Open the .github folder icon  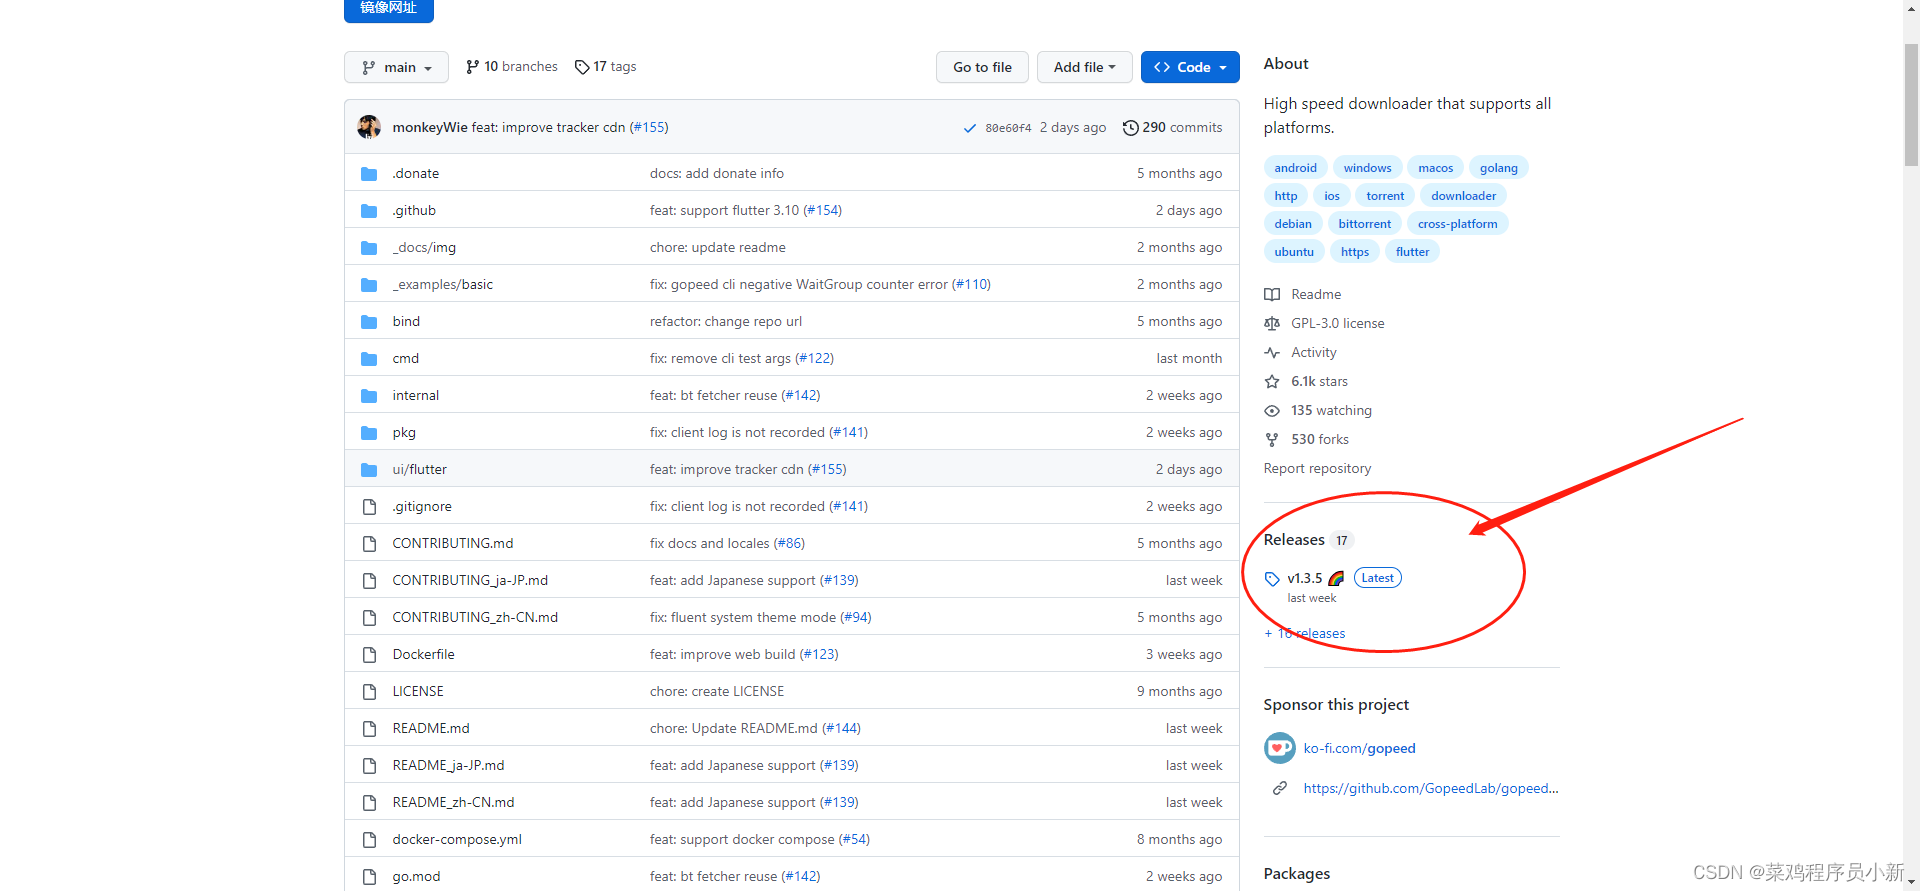[x=369, y=211]
